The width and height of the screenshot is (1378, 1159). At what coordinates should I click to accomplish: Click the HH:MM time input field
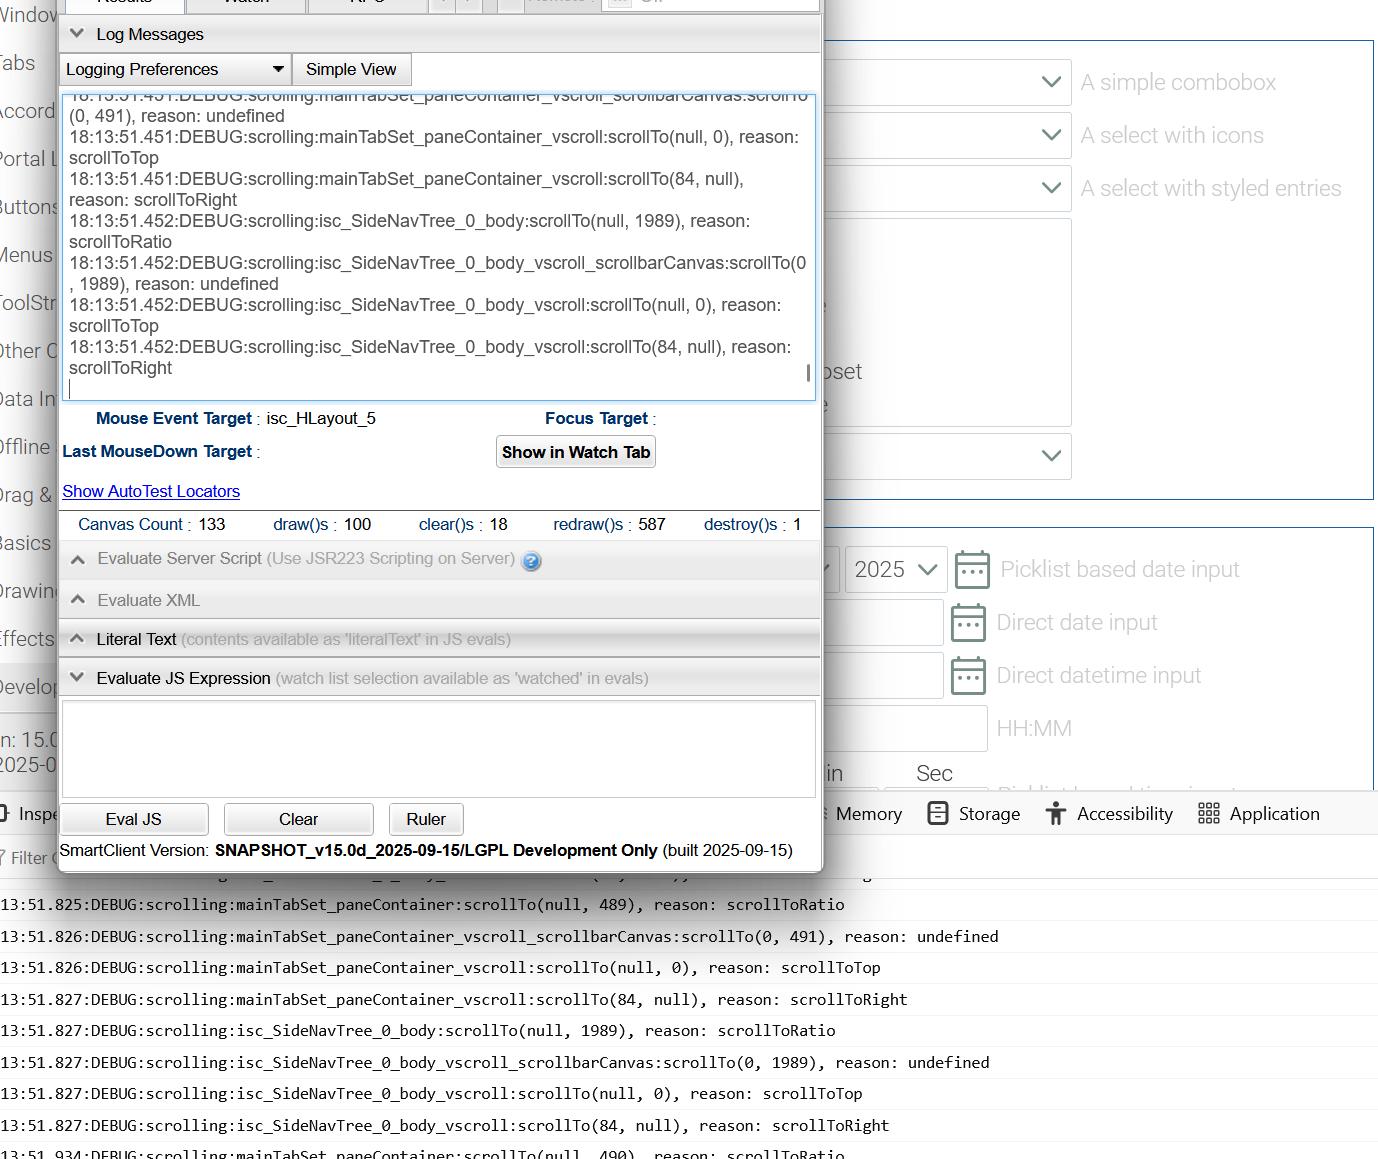tap(905, 729)
